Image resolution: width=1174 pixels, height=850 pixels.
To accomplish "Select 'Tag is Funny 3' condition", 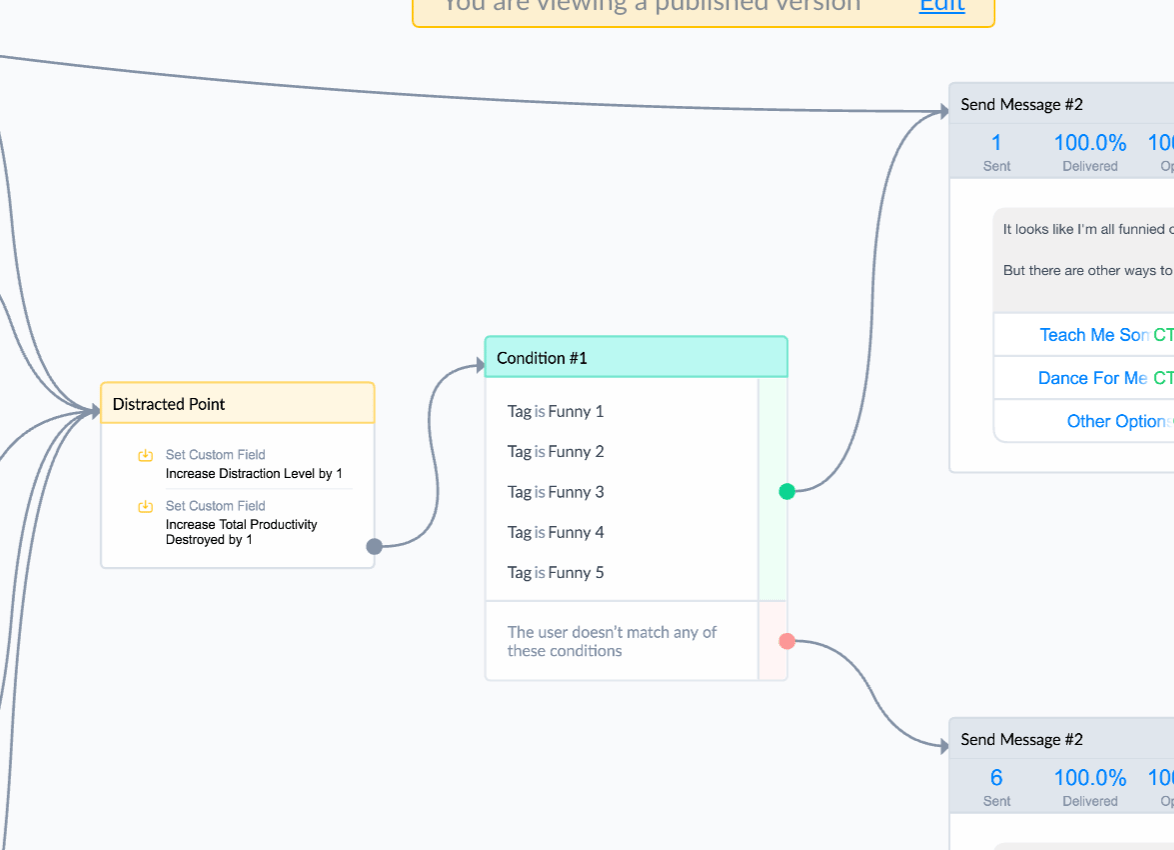I will (556, 492).
